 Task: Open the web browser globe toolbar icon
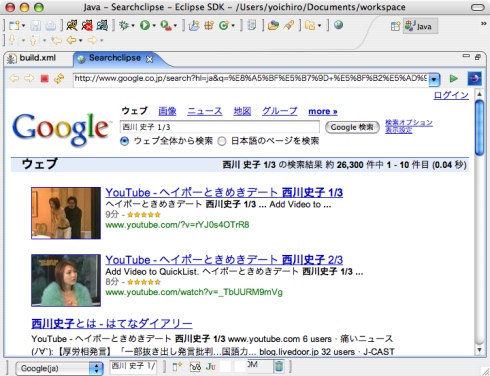338,25
